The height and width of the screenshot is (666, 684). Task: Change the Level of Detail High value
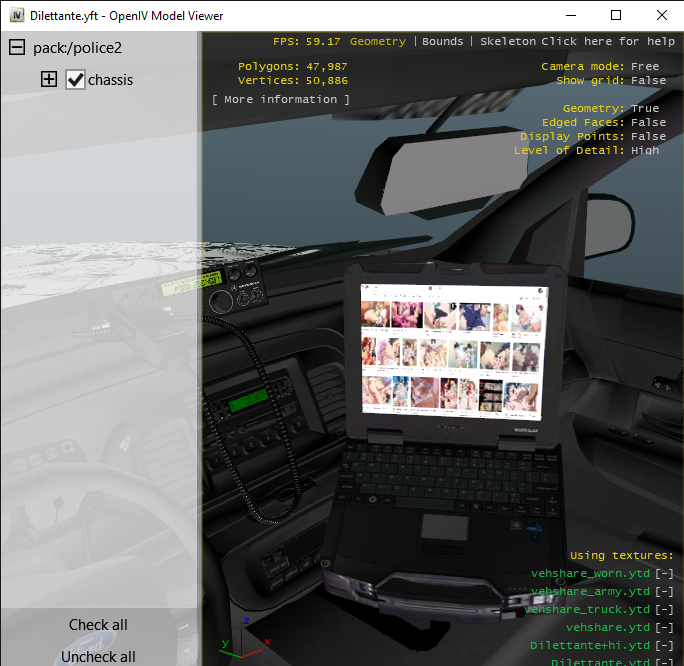[645, 151]
